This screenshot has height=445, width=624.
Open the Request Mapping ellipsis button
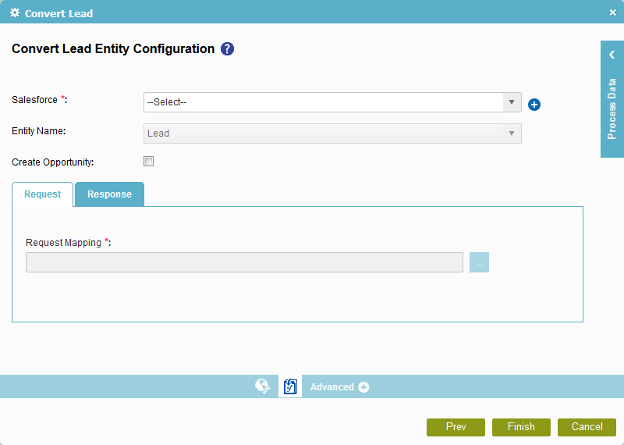[x=479, y=262]
